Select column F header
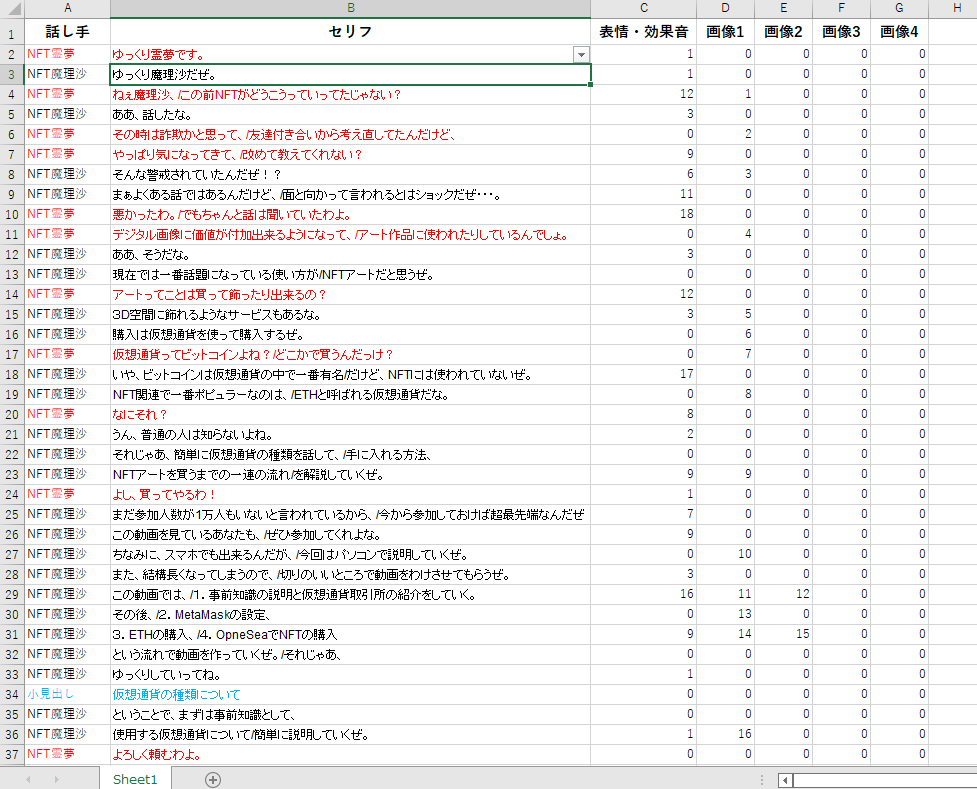Viewport: 977px width, 789px height. [x=841, y=8]
